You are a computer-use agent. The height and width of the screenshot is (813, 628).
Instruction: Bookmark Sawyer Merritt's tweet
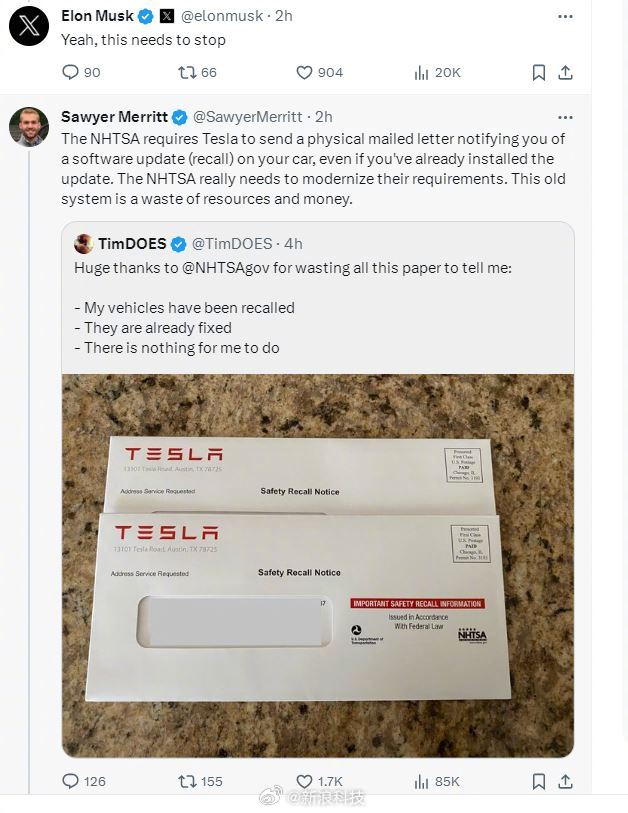coord(539,781)
